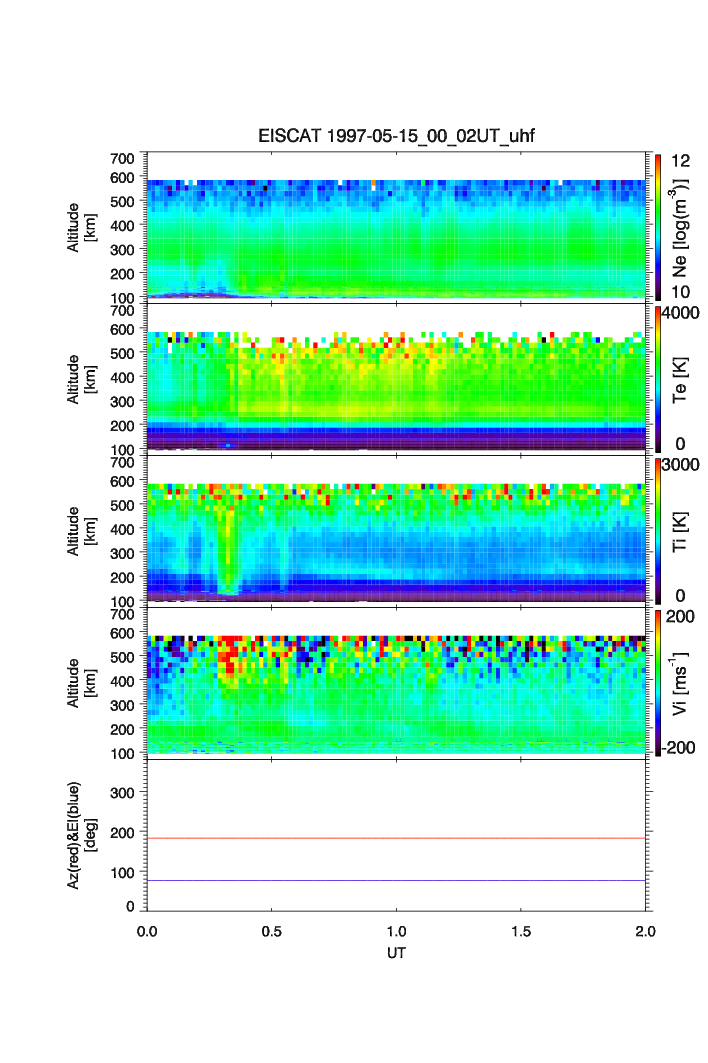Select the Vi [ms-1] colorbar label
The width and height of the screenshot is (708, 1063).
[680, 683]
